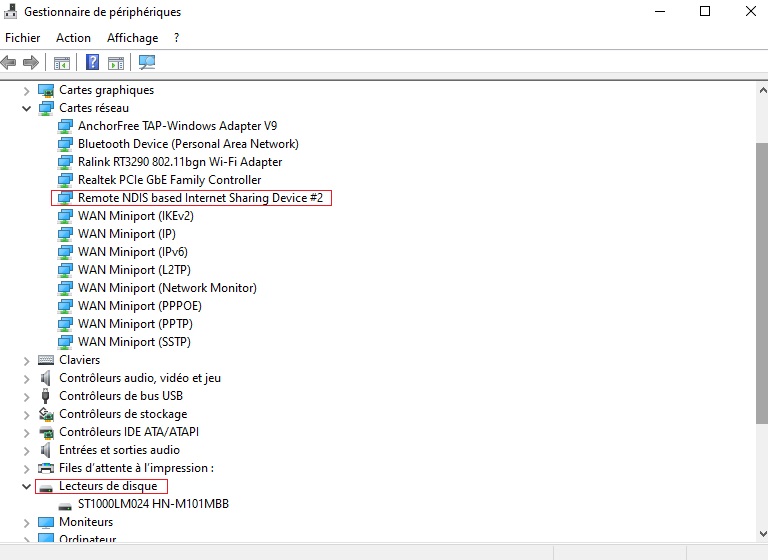This screenshot has width=768, height=560.
Task: Expand the Contrôleurs IDE ATA/ATAPI node
Action: click(26, 433)
